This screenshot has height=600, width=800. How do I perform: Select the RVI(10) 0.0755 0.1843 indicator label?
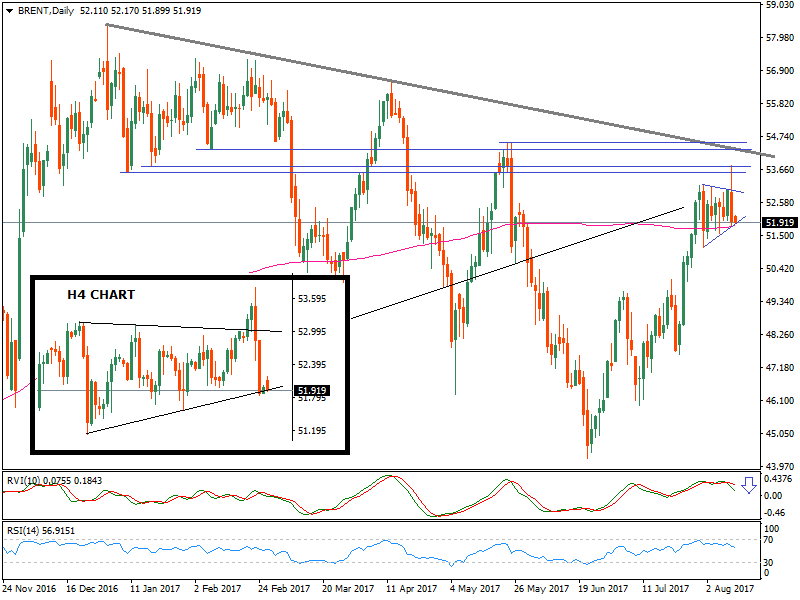pos(54,481)
